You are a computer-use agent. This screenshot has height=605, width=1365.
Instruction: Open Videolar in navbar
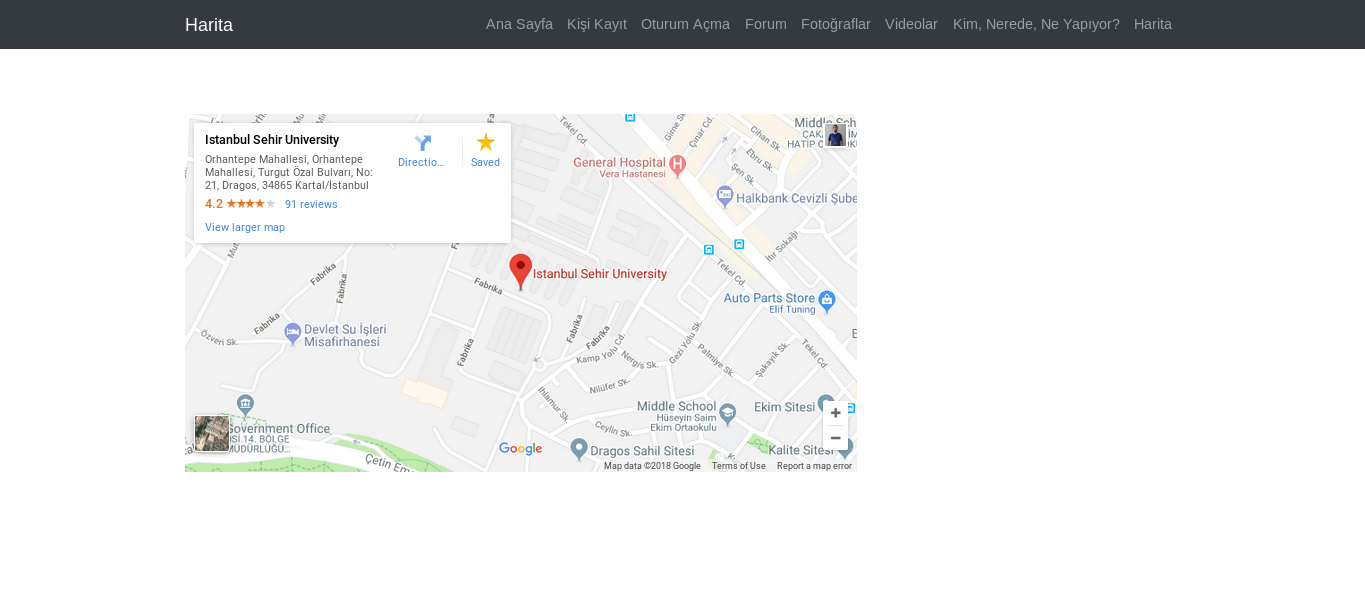click(911, 24)
